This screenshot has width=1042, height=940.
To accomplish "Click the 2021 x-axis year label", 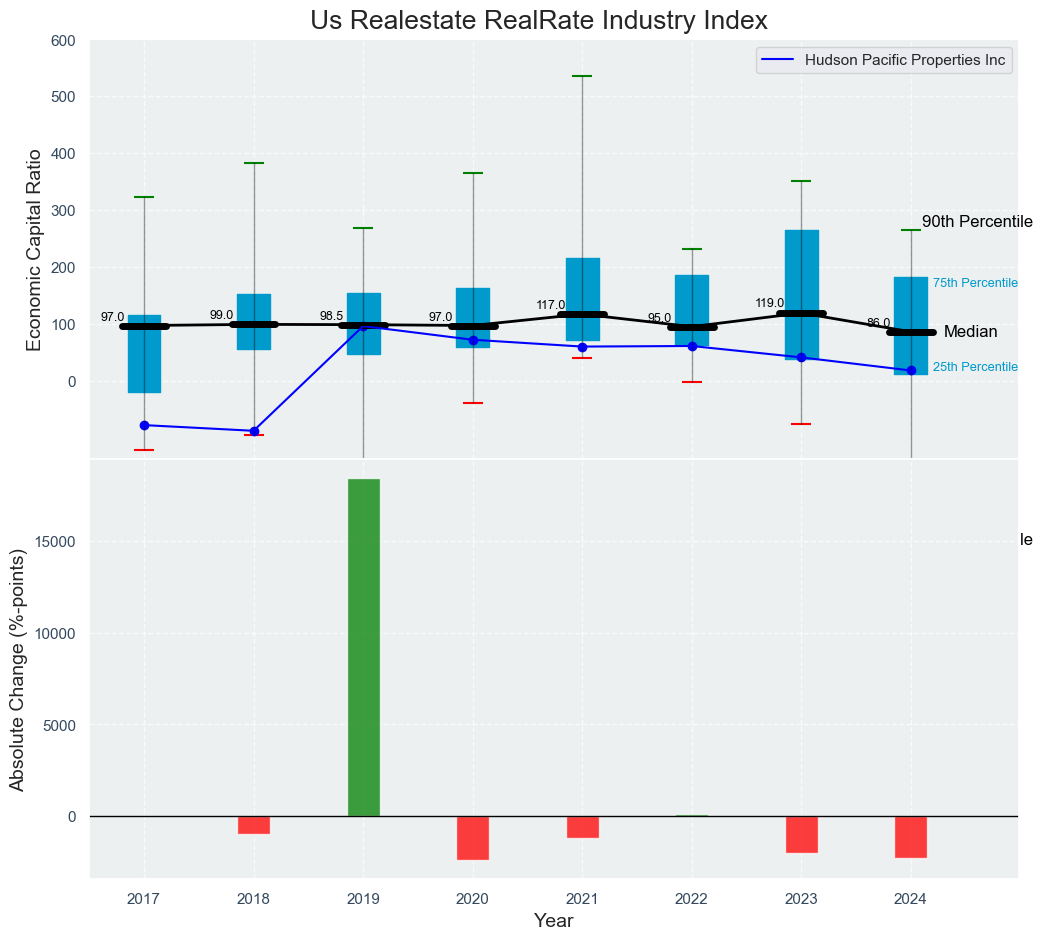I will pos(582,899).
